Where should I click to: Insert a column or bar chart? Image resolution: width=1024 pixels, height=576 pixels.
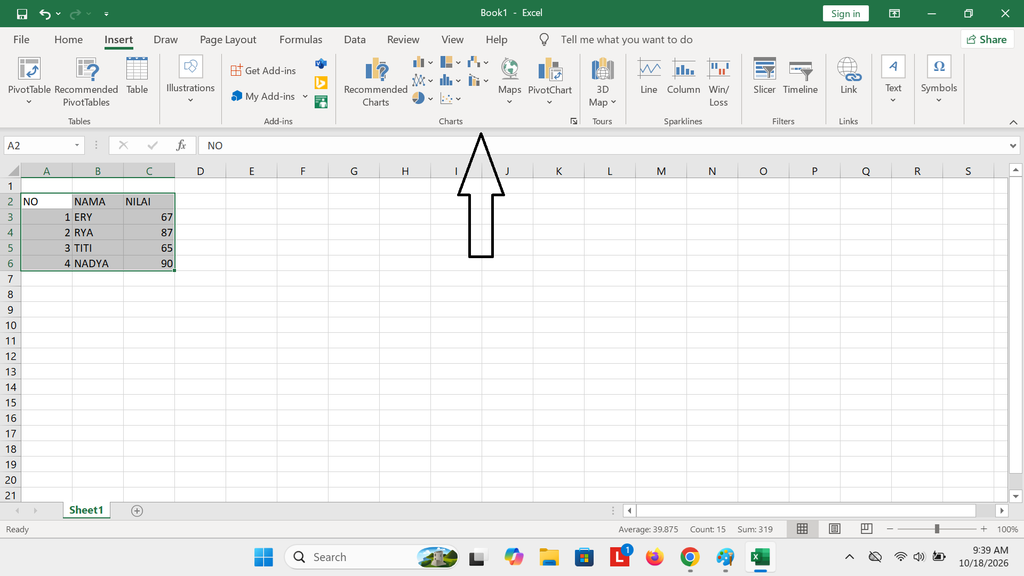(423, 62)
